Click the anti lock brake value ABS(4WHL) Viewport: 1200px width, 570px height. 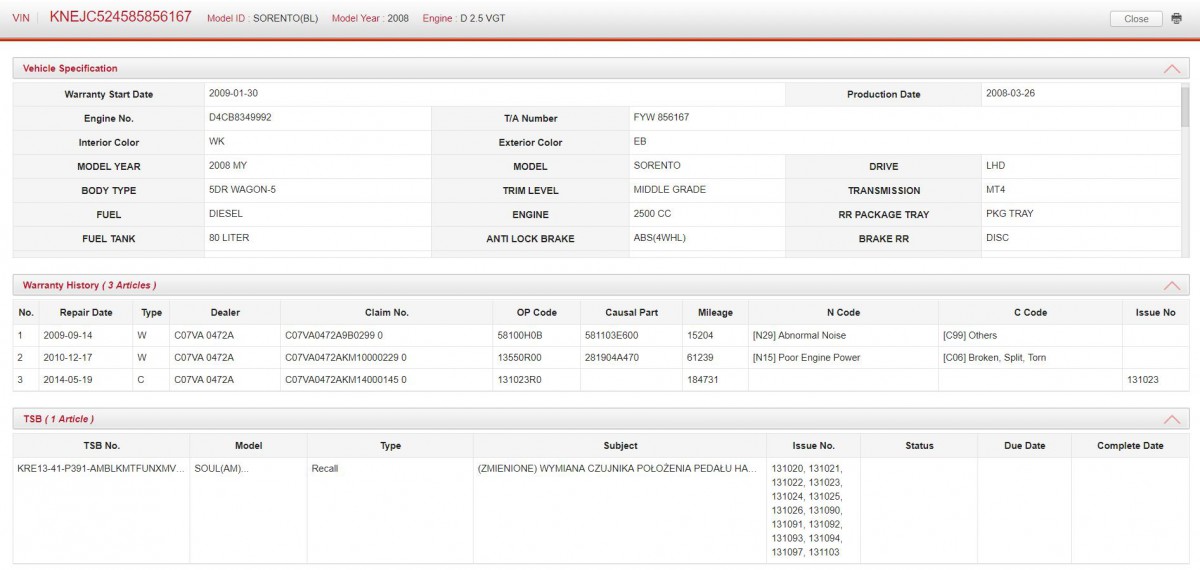(x=660, y=238)
